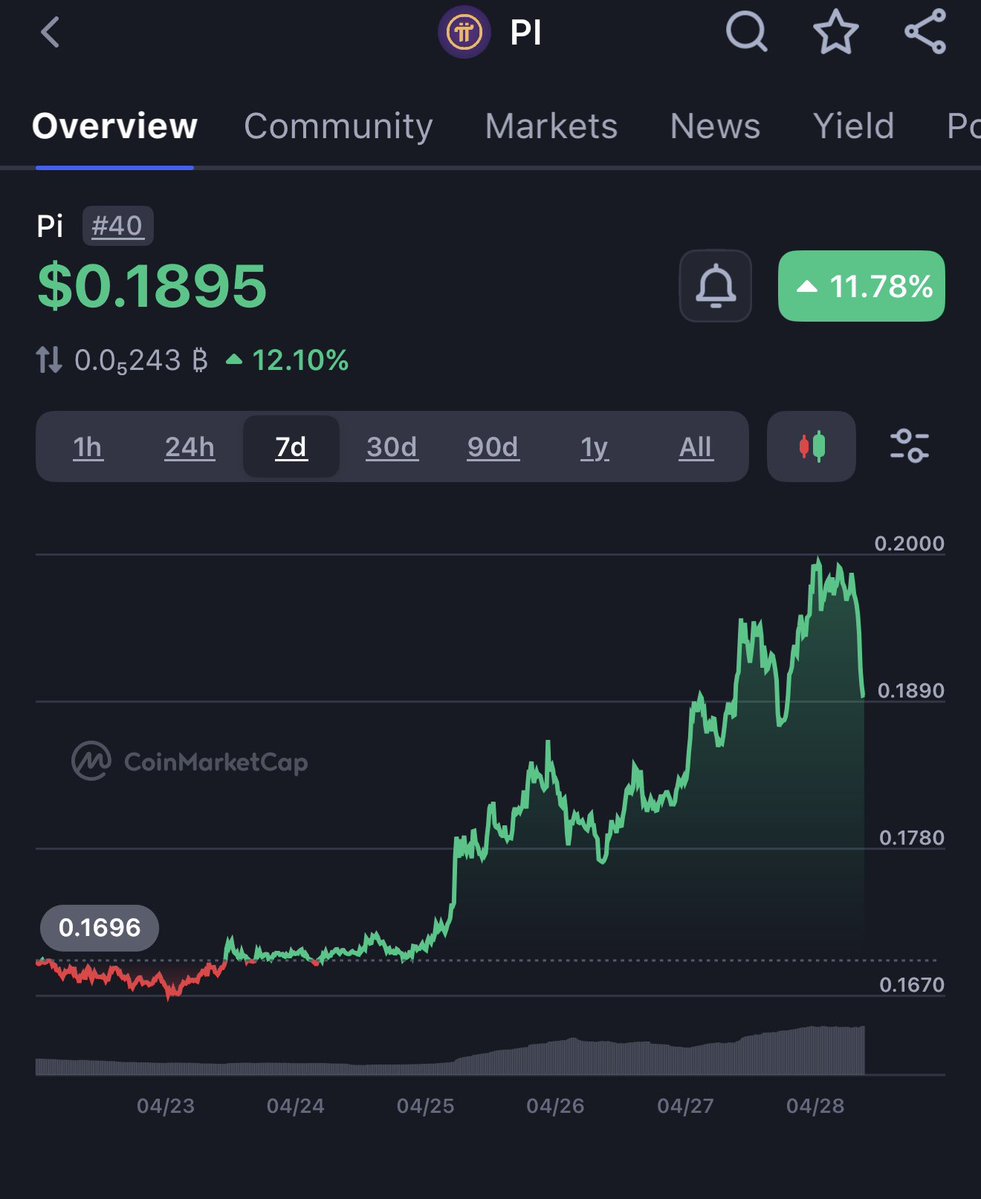981x1199 pixels.
Task: Go to the News tab
Action: click(x=715, y=126)
